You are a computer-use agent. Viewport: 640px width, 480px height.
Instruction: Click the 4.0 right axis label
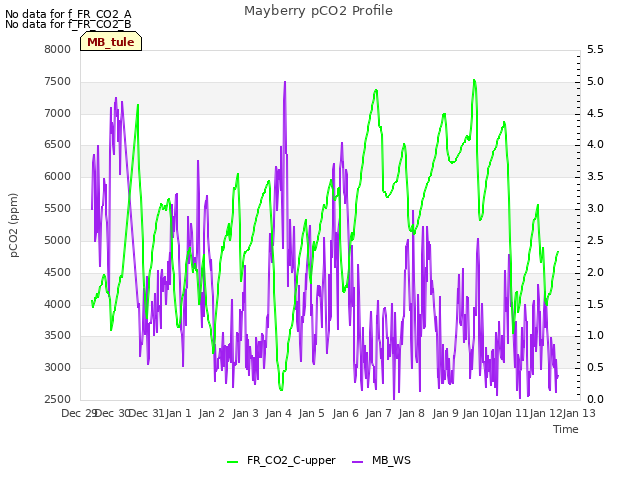coord(595,145)
